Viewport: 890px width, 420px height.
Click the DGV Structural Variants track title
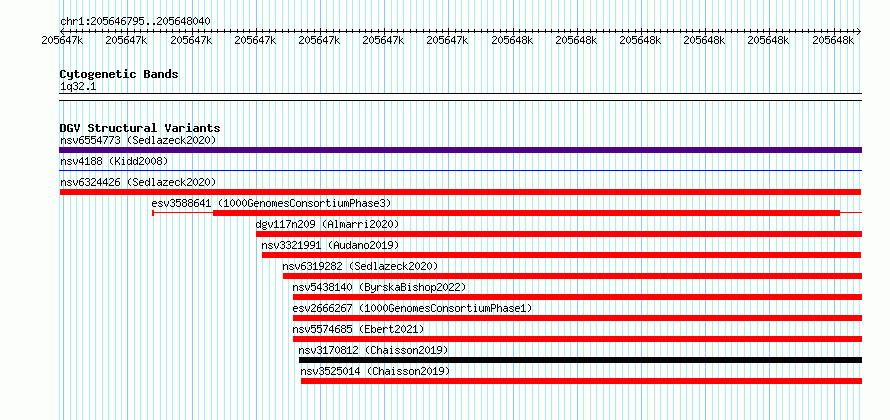coord(140,128)
